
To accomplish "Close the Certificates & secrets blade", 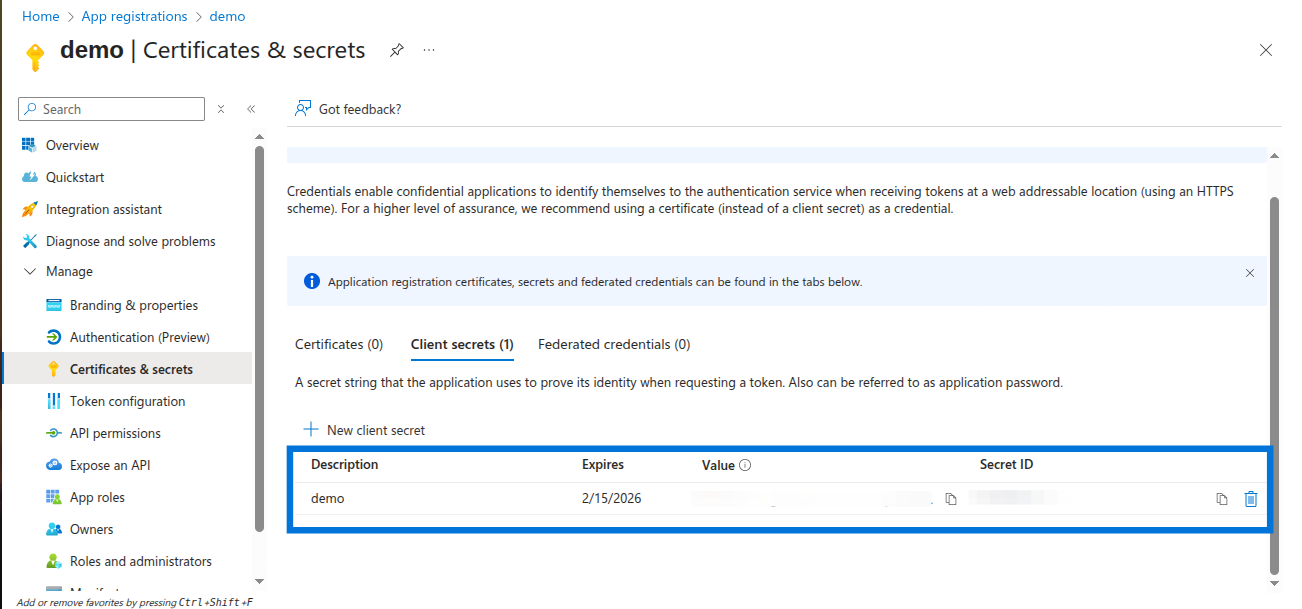I will (x=1266, y=50).
